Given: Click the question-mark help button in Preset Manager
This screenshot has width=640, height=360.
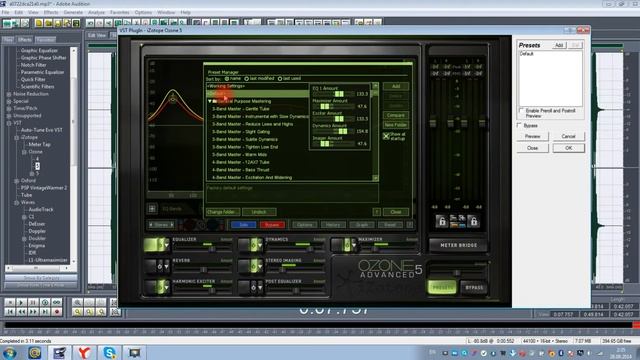Looking at the screenshot, I should coord(376,212).
